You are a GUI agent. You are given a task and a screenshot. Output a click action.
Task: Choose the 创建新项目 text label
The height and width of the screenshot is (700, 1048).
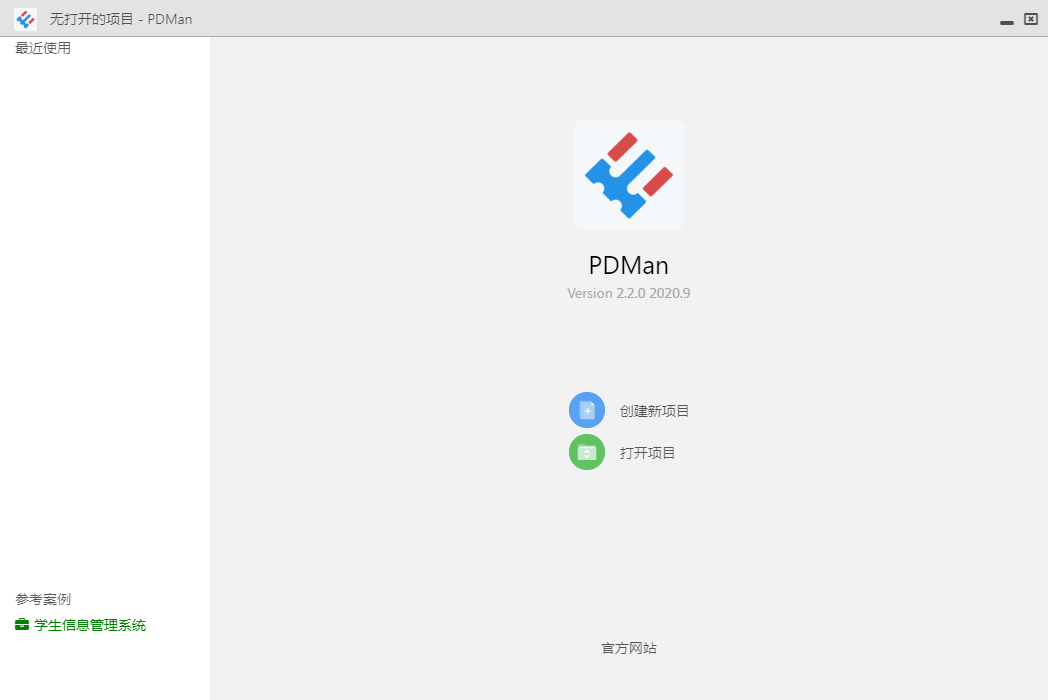point(654,411)
